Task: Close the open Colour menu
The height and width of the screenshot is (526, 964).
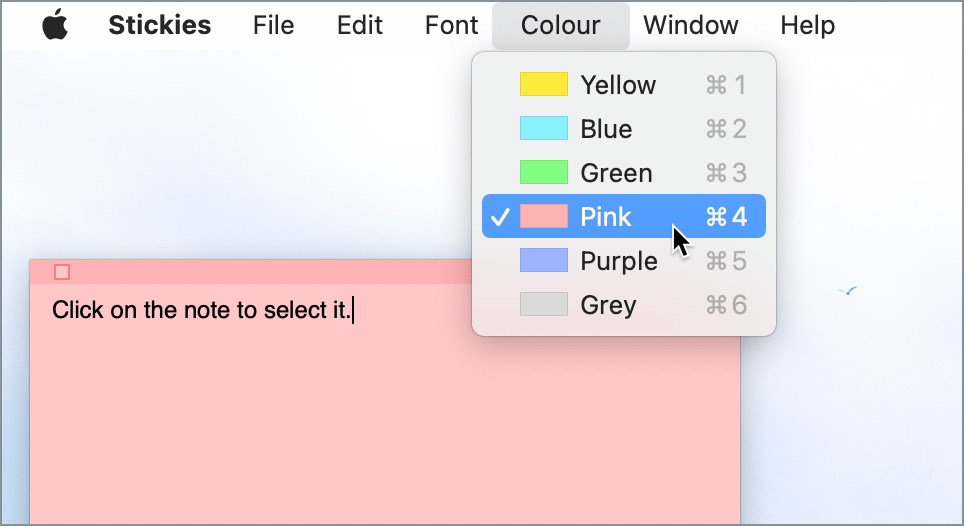Action: tap(560, 26)
